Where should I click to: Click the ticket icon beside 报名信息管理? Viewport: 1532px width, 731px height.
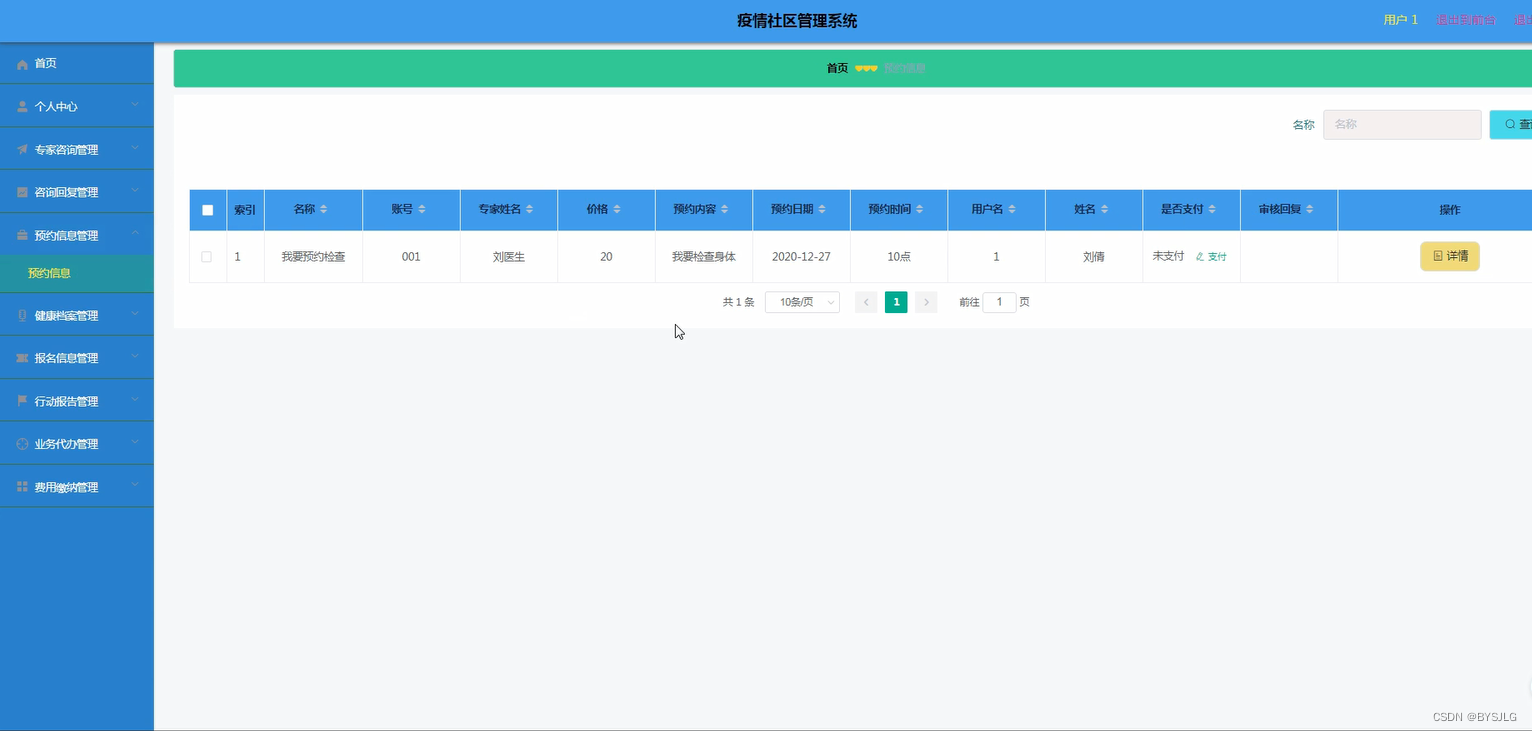(22, 358)
